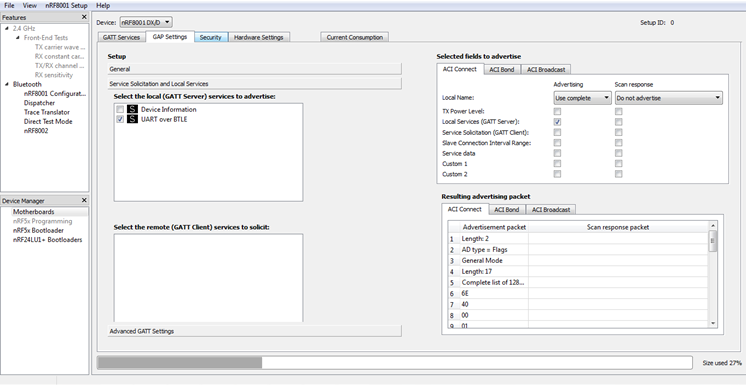Open the View menu

click(30, 6)
